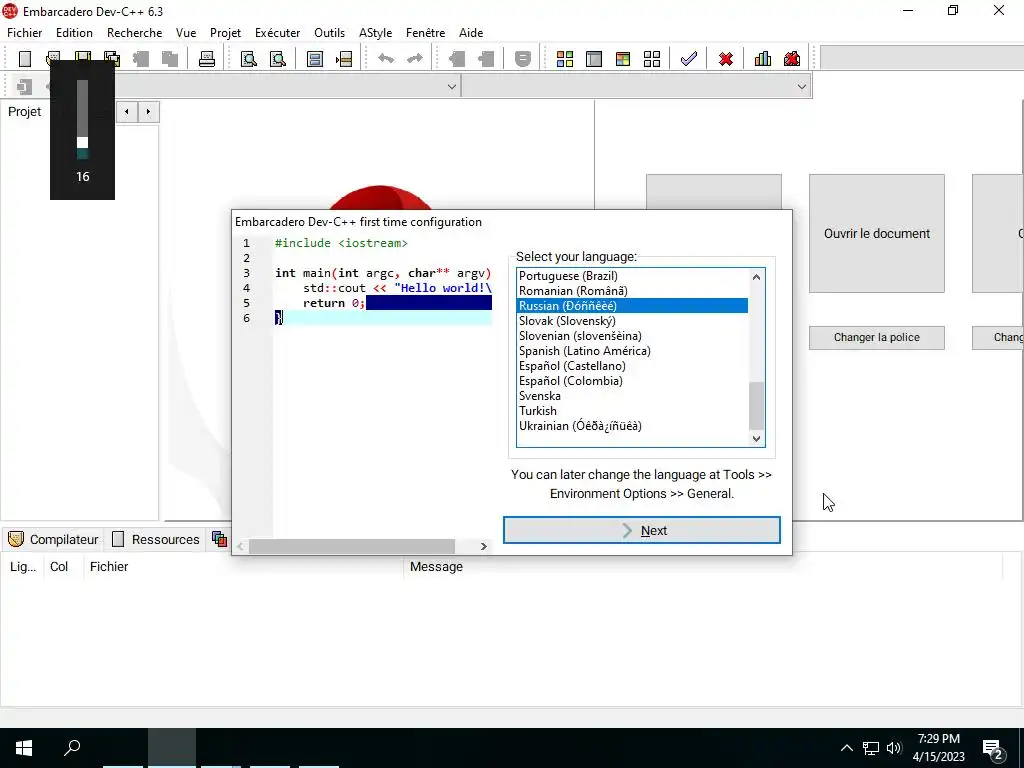Click the Find magnifier toolbar icon
Screen dimensions: 1024x768
click(x=249, y=59)
